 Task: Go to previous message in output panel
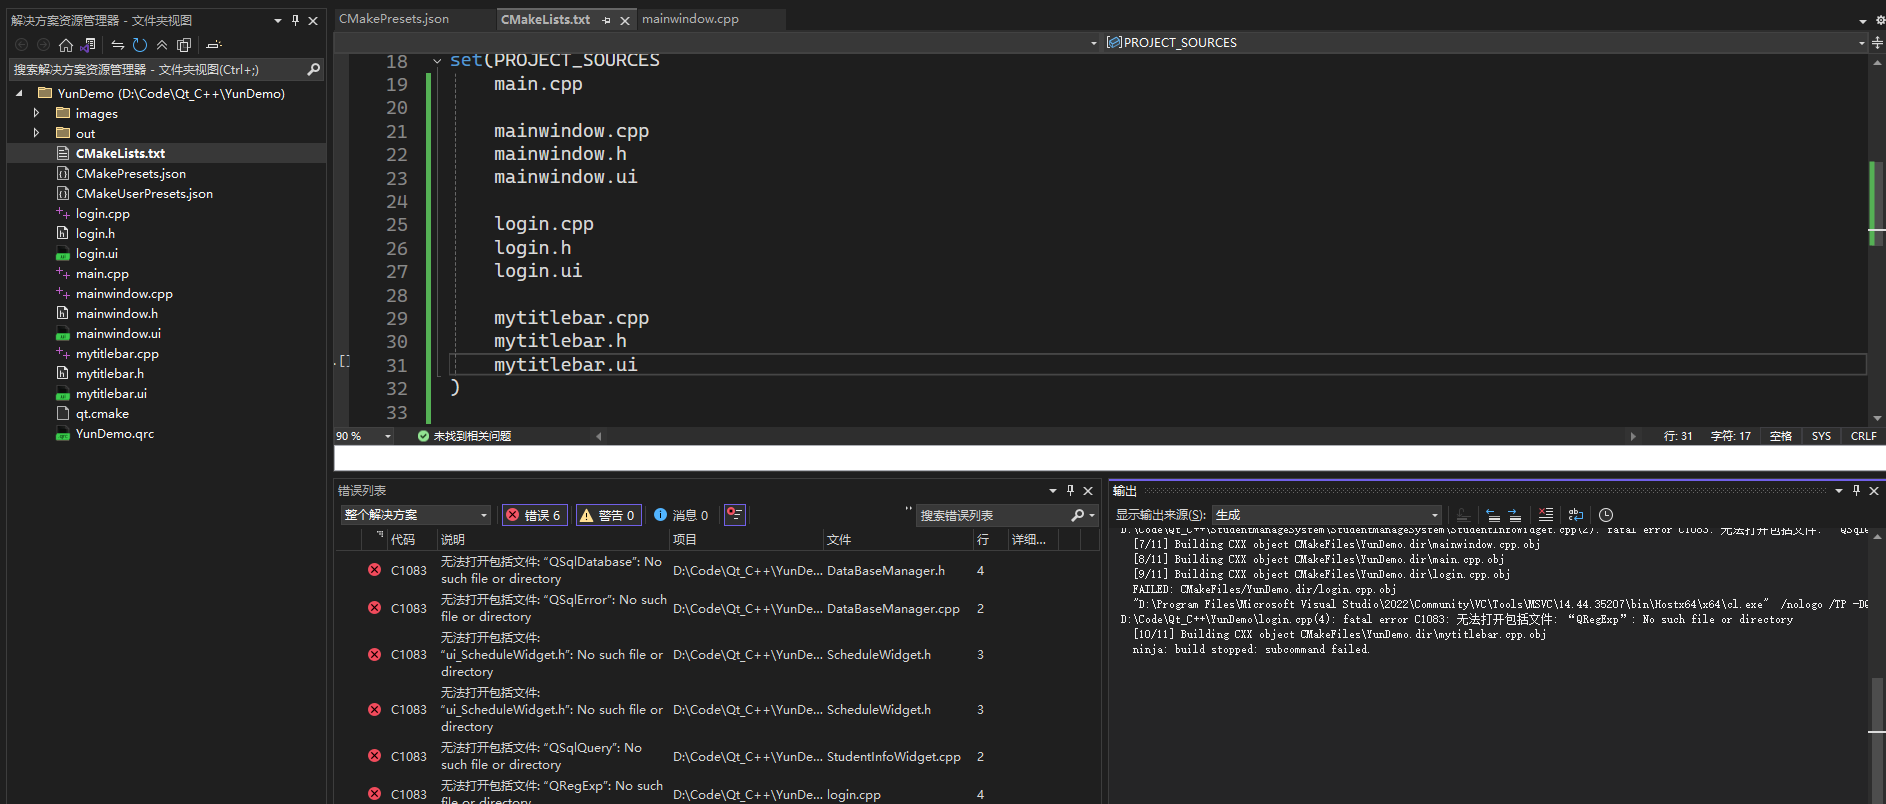click(1492, 515)
